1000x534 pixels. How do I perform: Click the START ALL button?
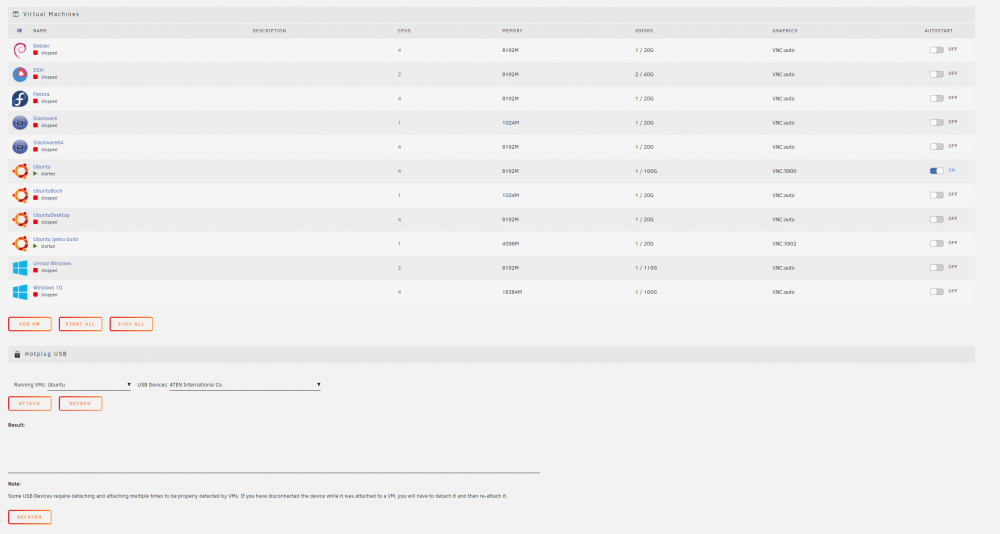80,324
